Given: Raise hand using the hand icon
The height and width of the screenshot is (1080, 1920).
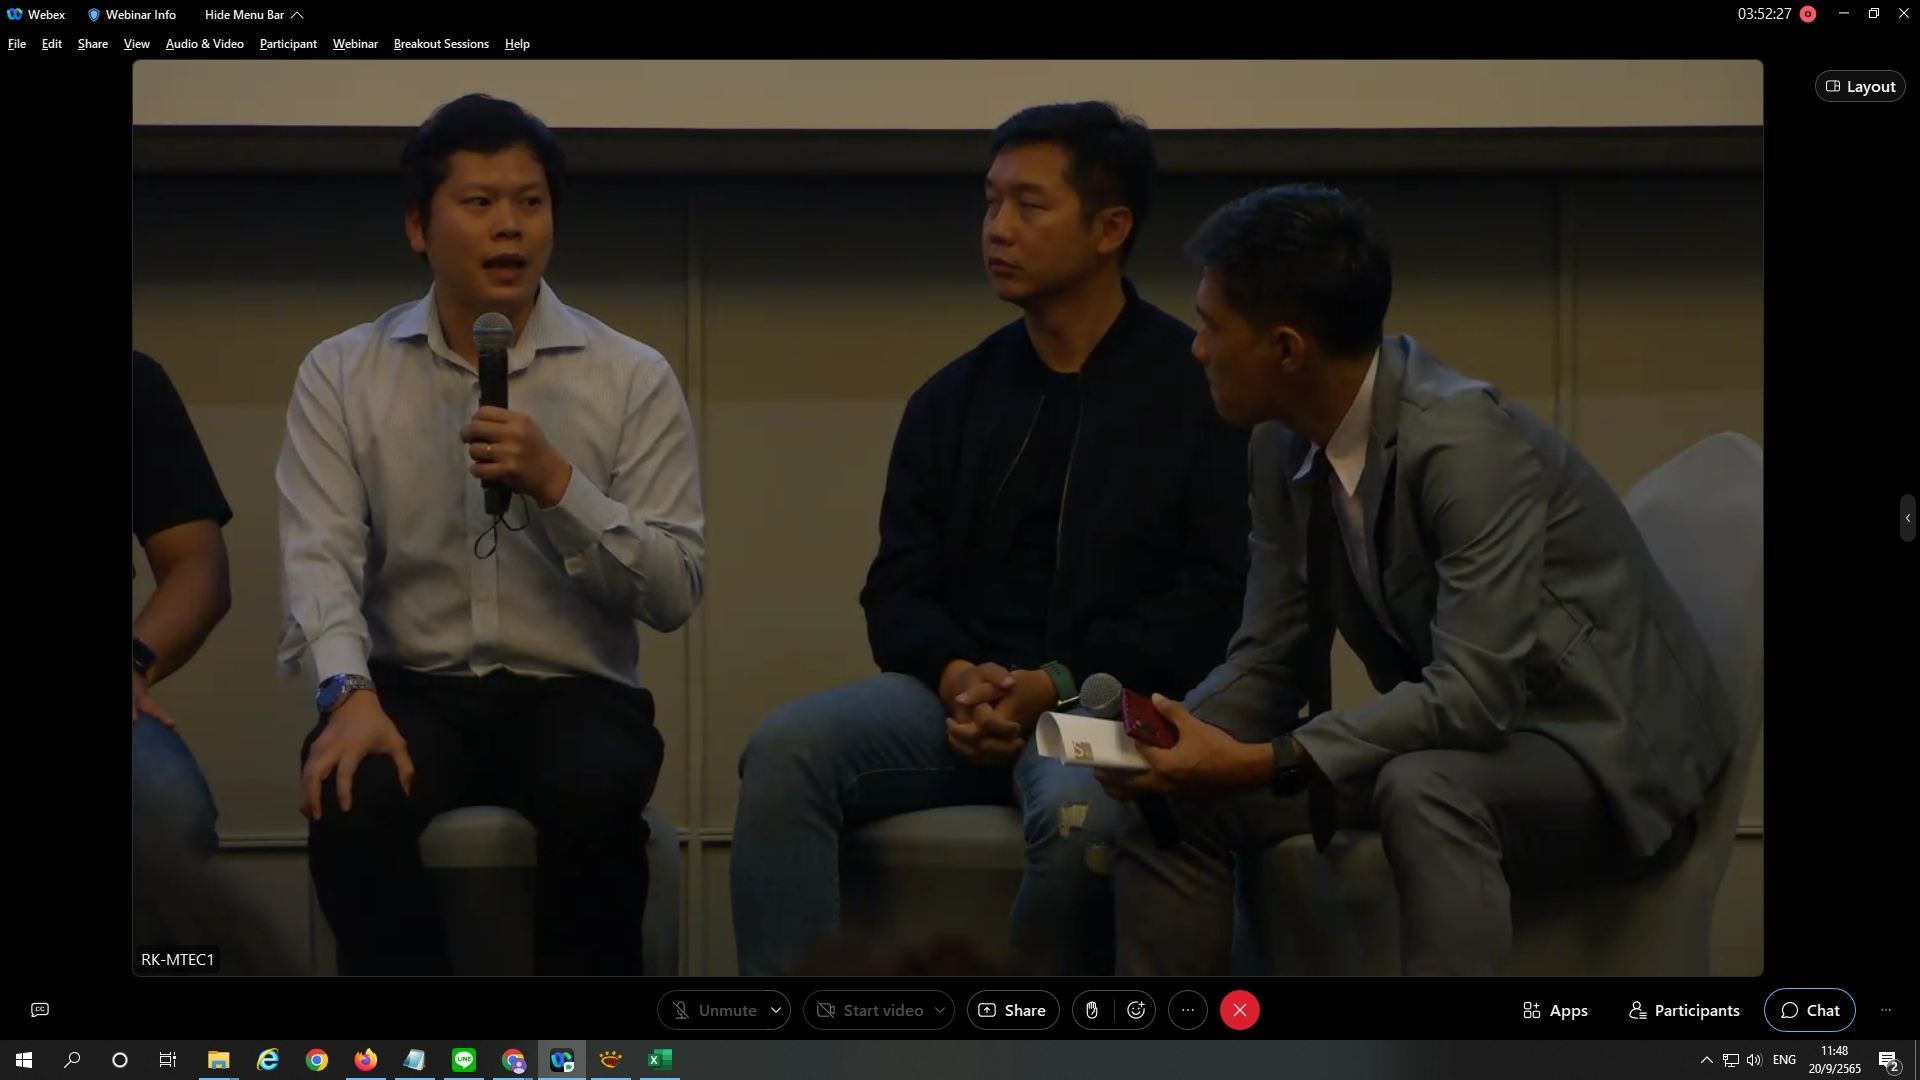Looking at the screenshot, I should [1092, 1010].
